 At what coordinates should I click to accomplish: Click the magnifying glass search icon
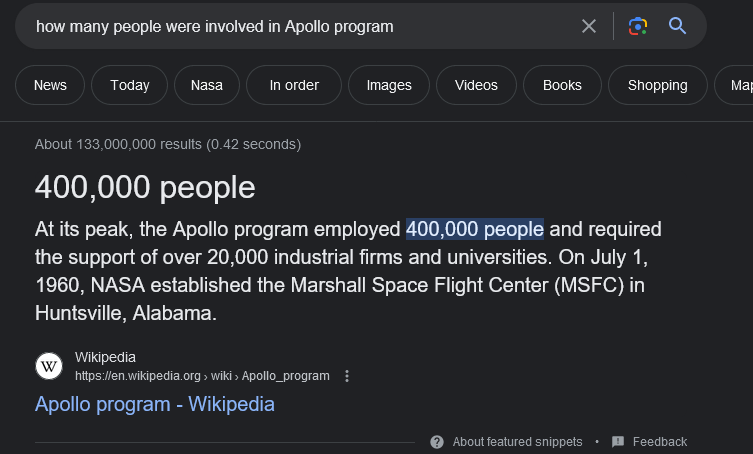678,26
